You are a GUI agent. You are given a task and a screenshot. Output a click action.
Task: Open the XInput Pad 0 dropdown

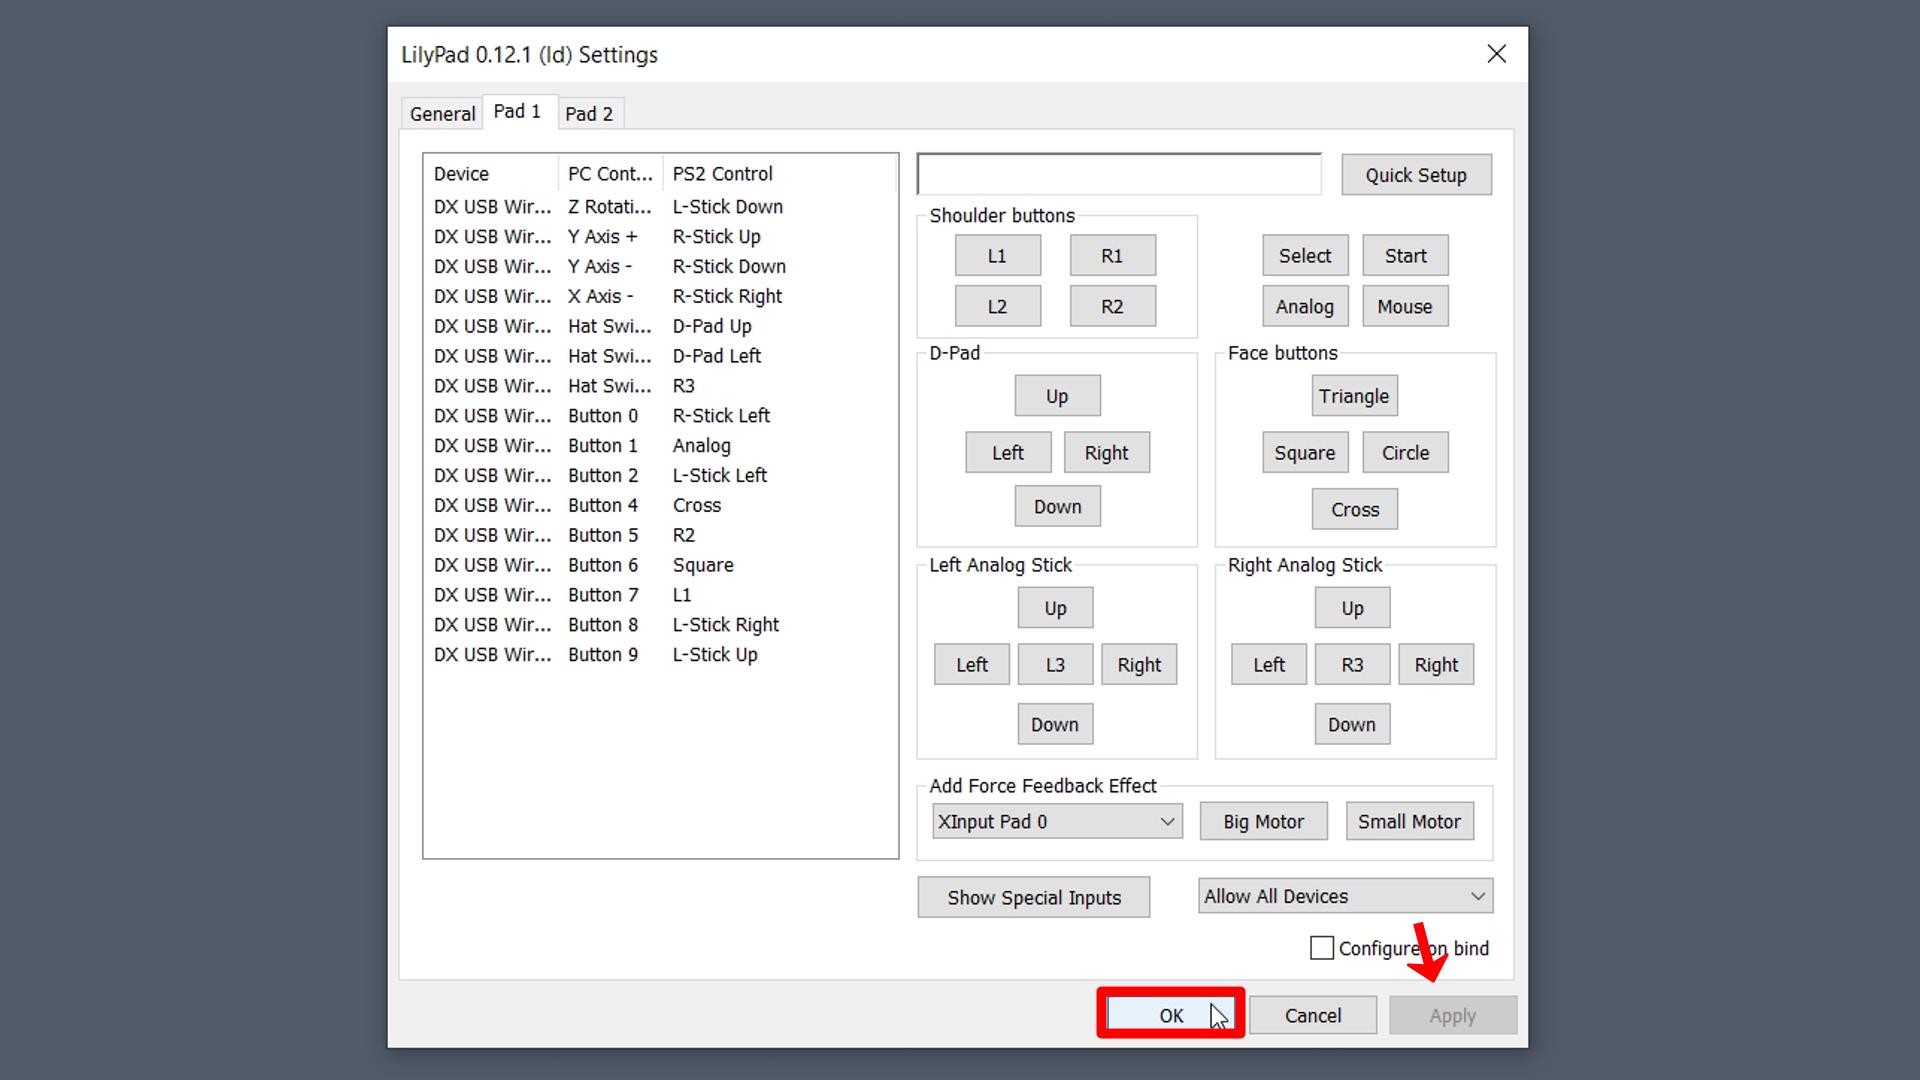coord(1057,821)
